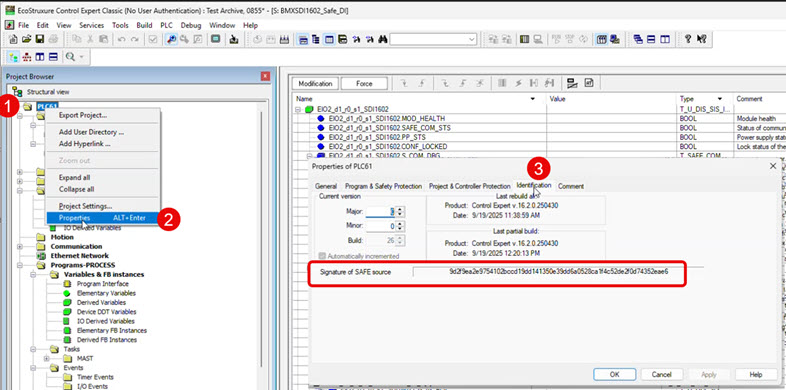Open the zoom options dropdown arrow

pos(81,57)
